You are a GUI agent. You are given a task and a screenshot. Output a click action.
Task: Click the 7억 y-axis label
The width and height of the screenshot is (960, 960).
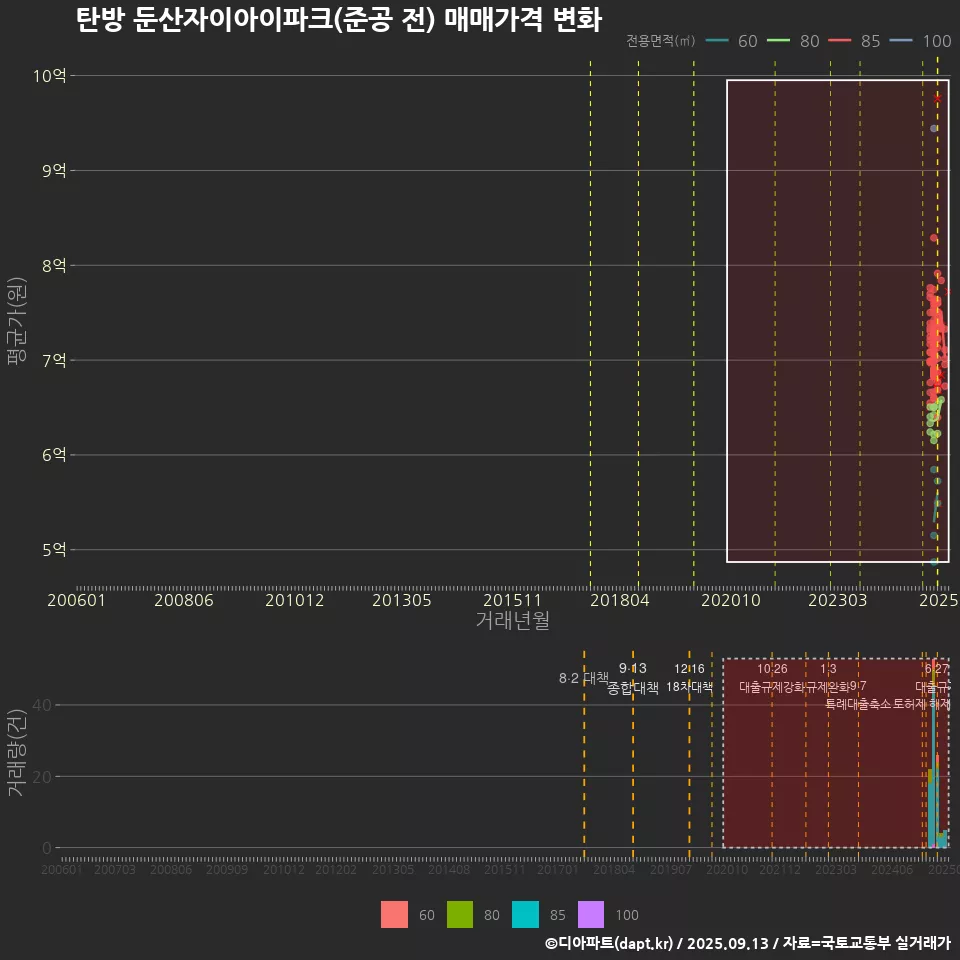point(54,360)
